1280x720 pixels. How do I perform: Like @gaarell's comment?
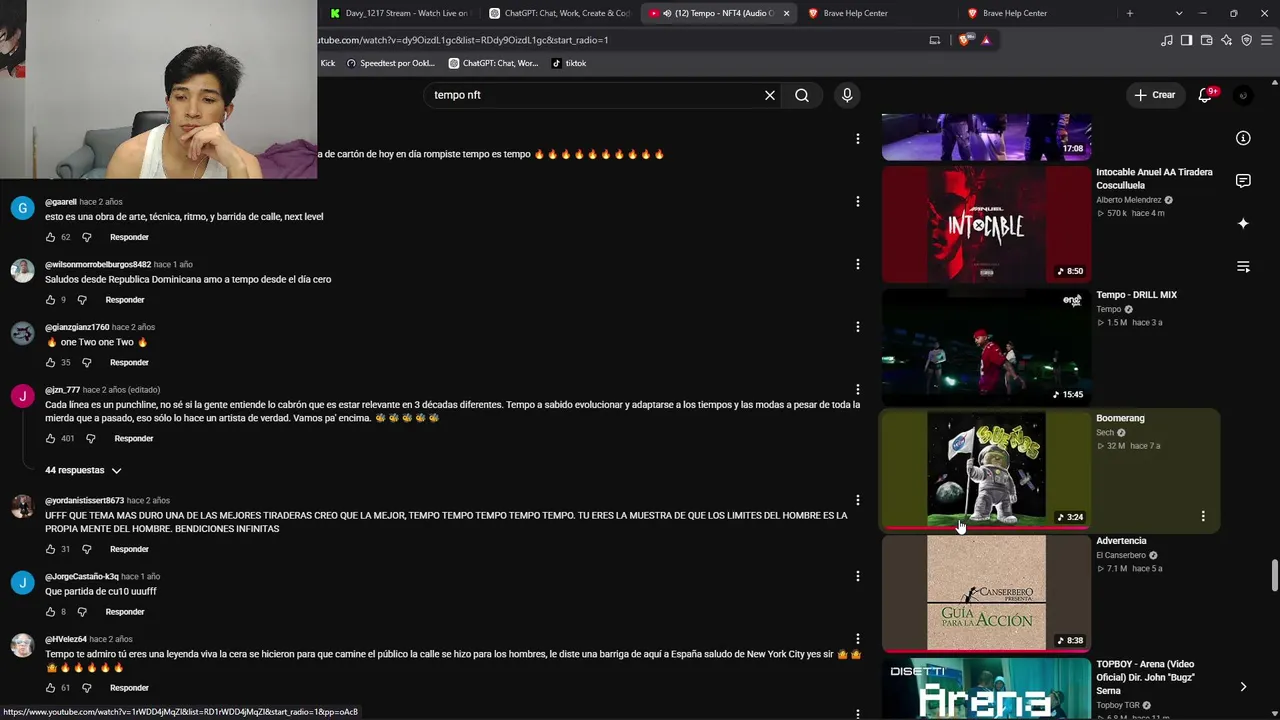click(50, 237)
